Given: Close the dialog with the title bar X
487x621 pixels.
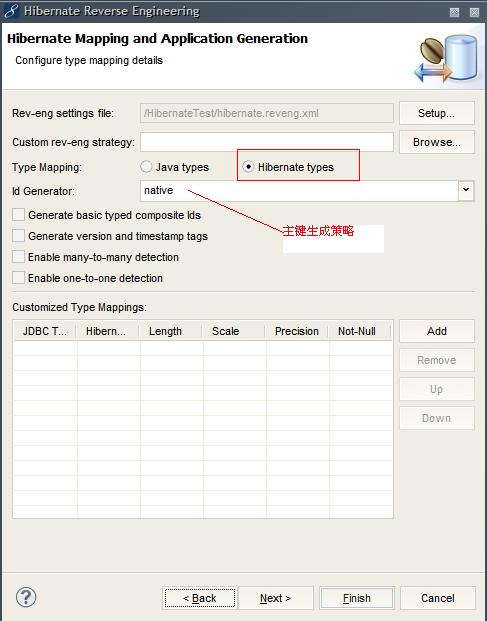Looking at the screenshot, I should (474, 12).
